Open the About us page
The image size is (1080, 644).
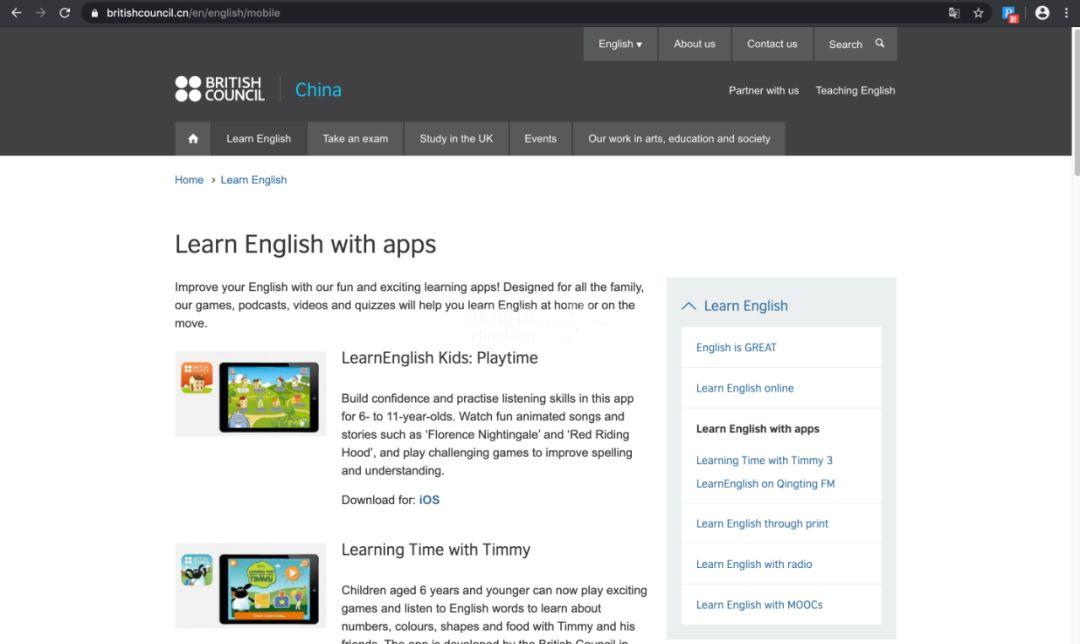pyautogui.click(x=694, y=44)
